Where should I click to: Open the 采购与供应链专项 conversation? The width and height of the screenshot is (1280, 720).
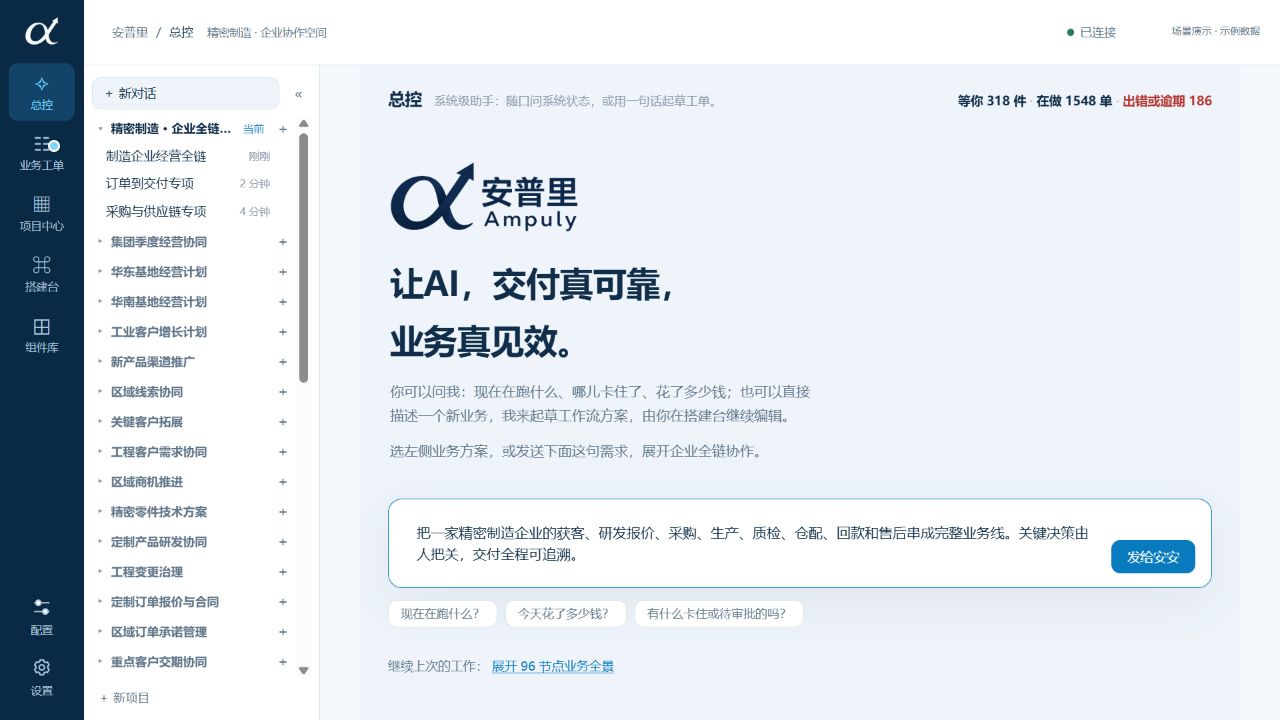tap(188, 212)
